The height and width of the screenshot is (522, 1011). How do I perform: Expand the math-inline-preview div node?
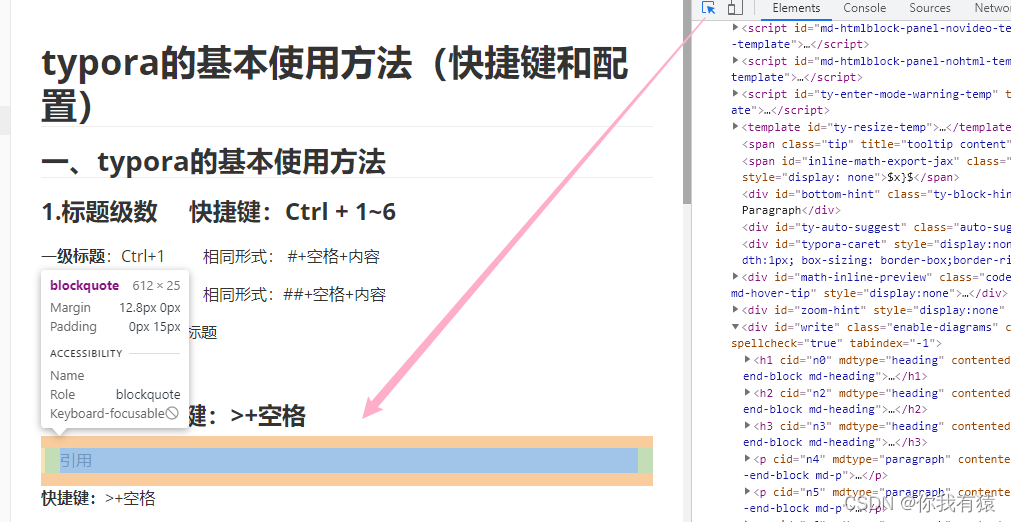(x=736, y=276)
